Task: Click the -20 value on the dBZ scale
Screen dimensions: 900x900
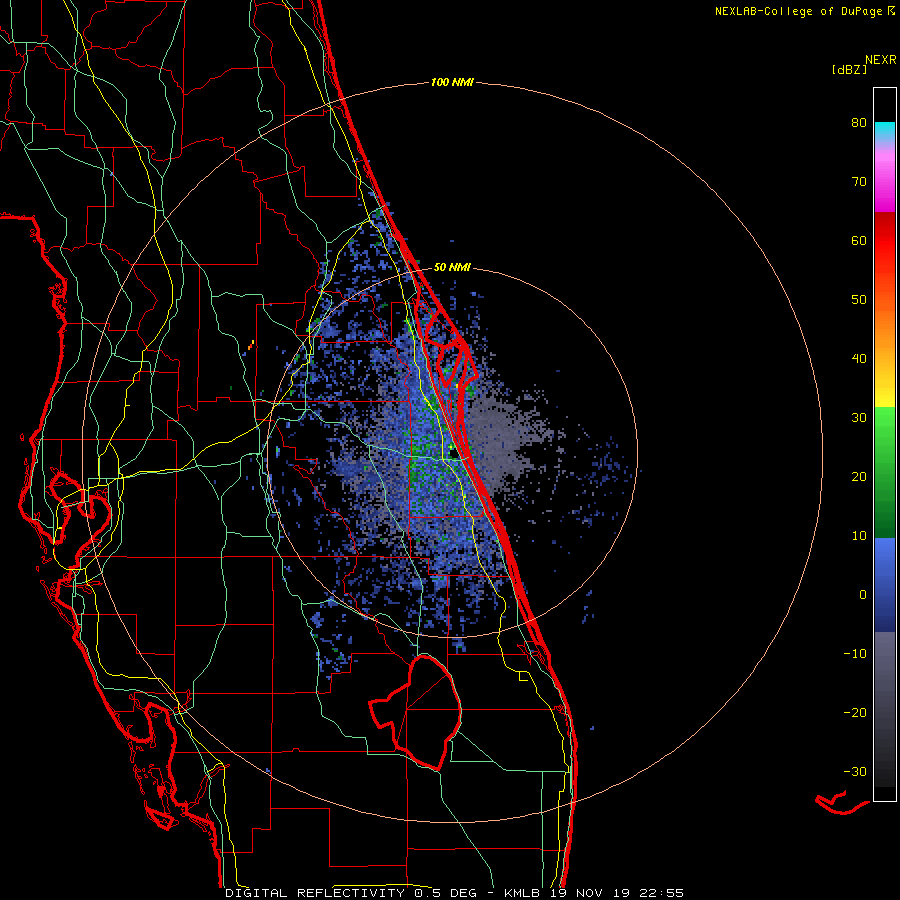Action: pos(855,712)
